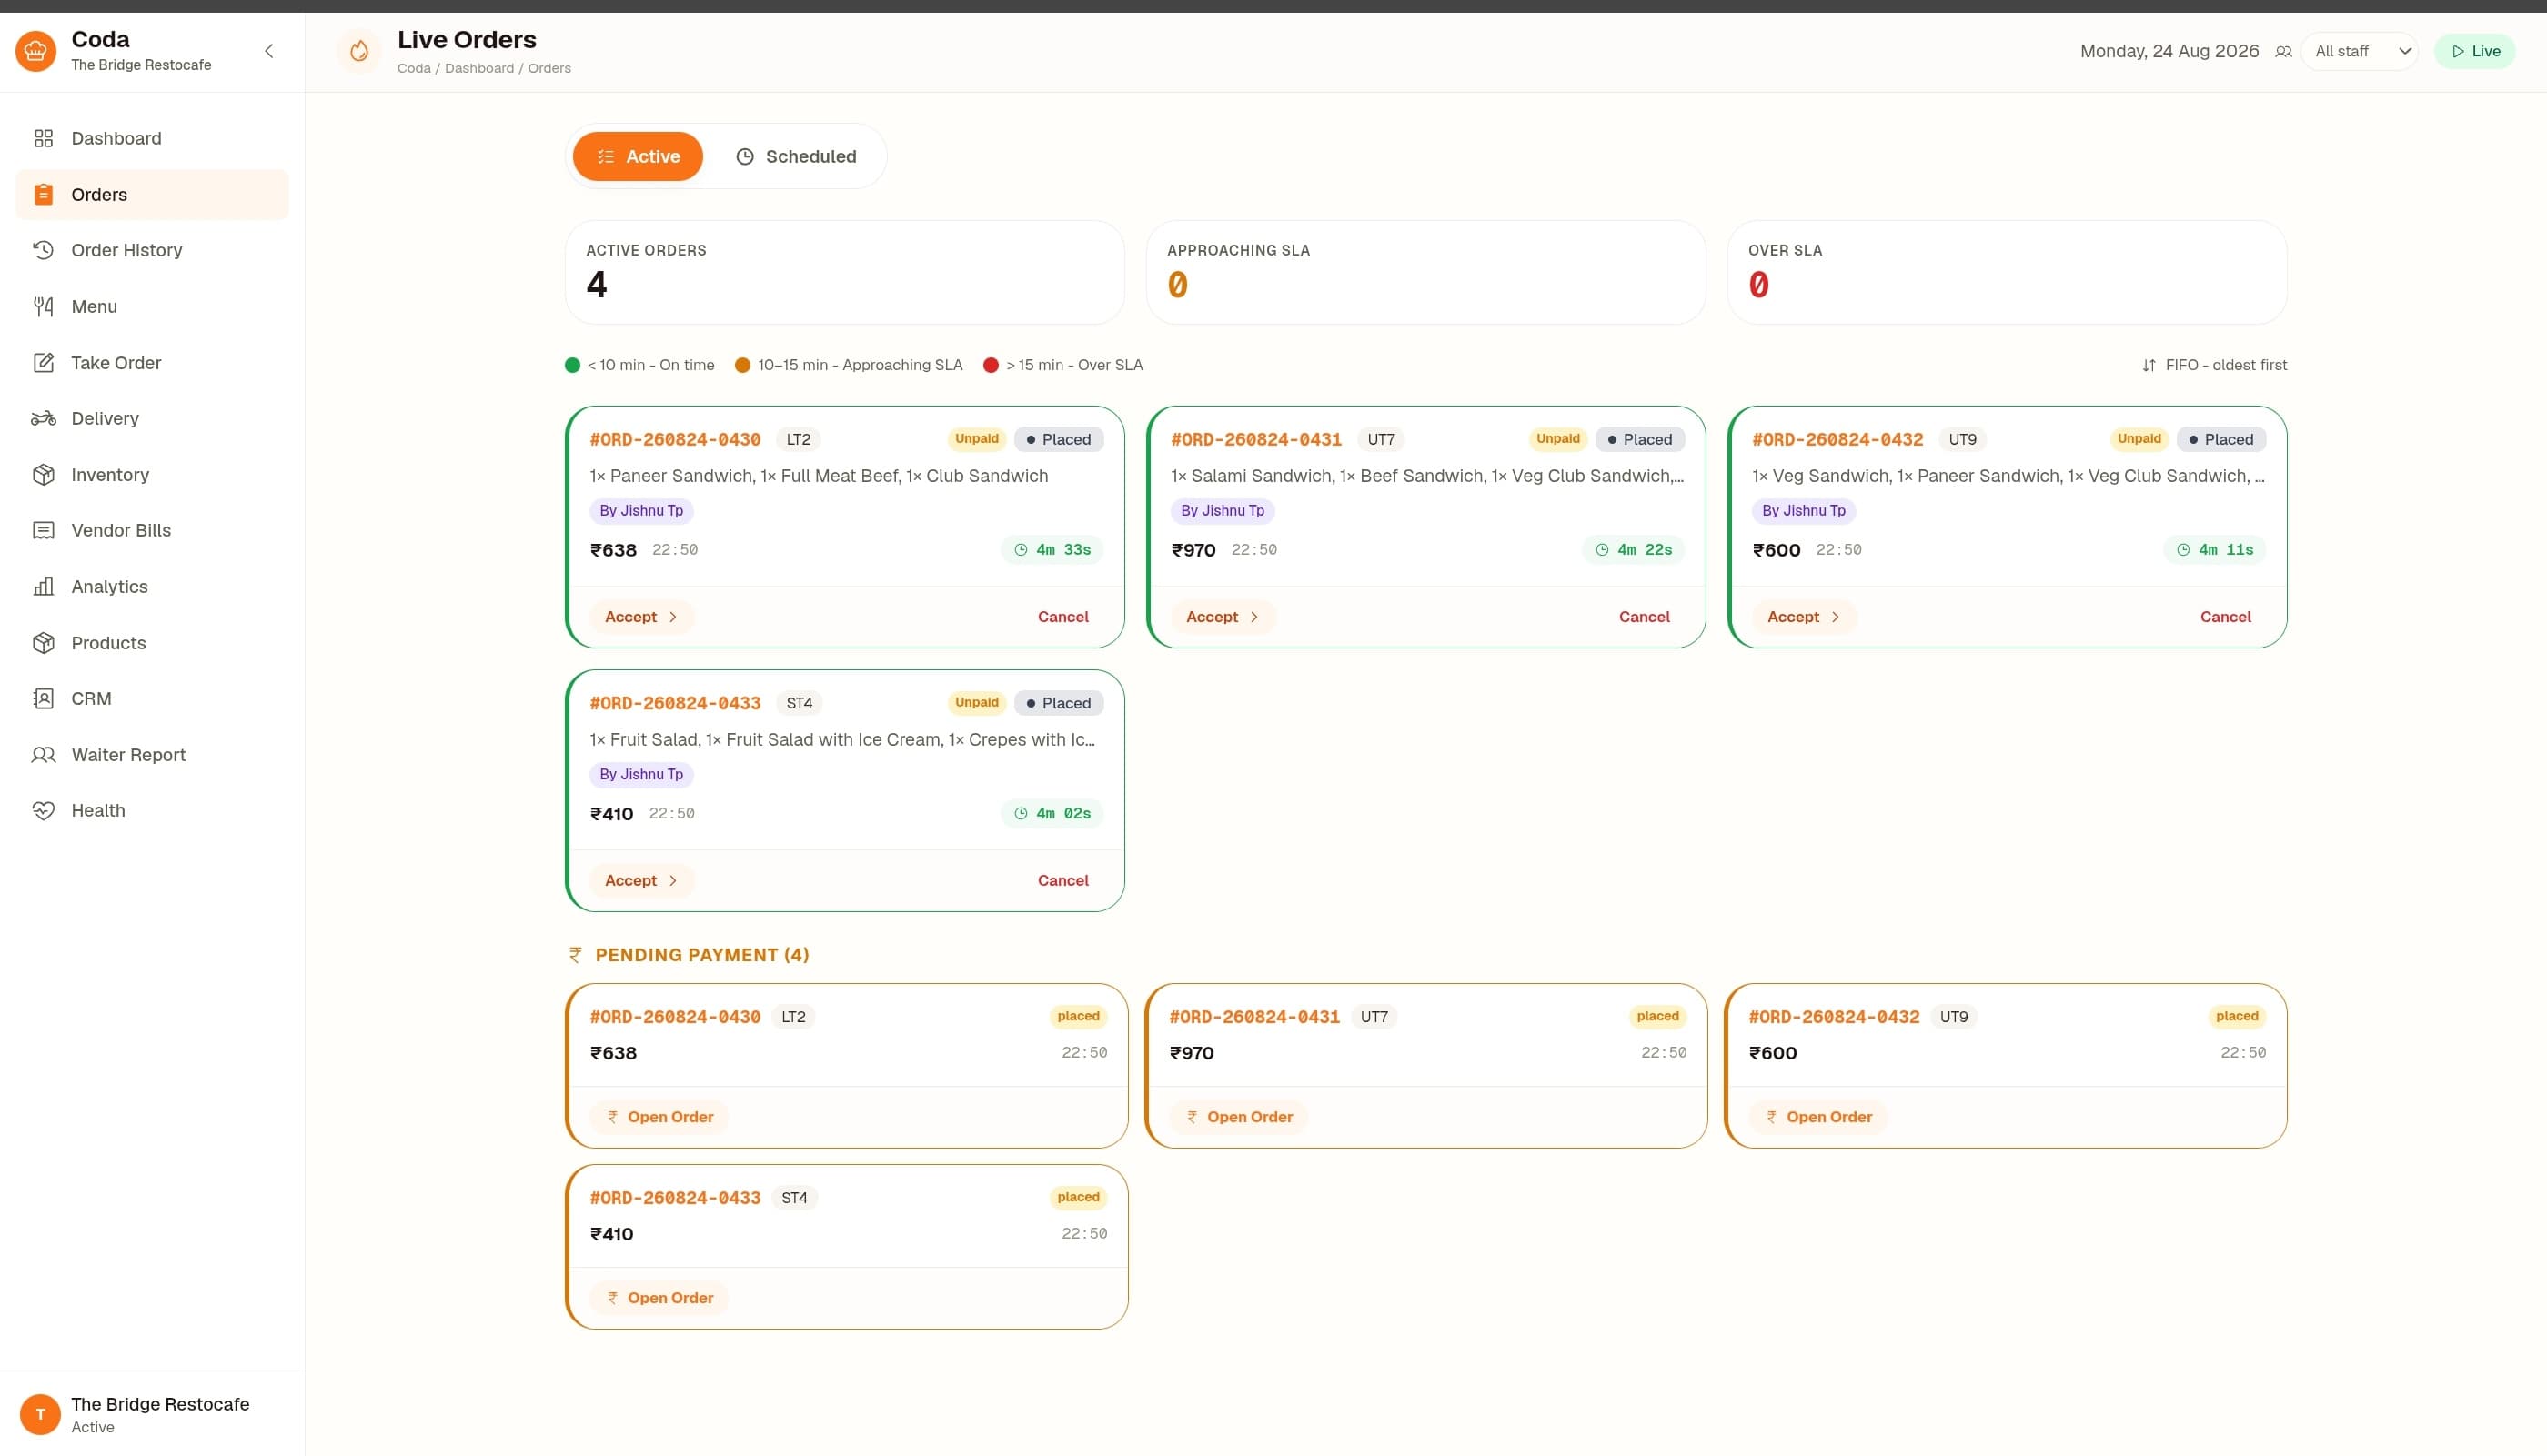
Task: Click the Take Order pencil icon
Action: [x=43, y=362]
